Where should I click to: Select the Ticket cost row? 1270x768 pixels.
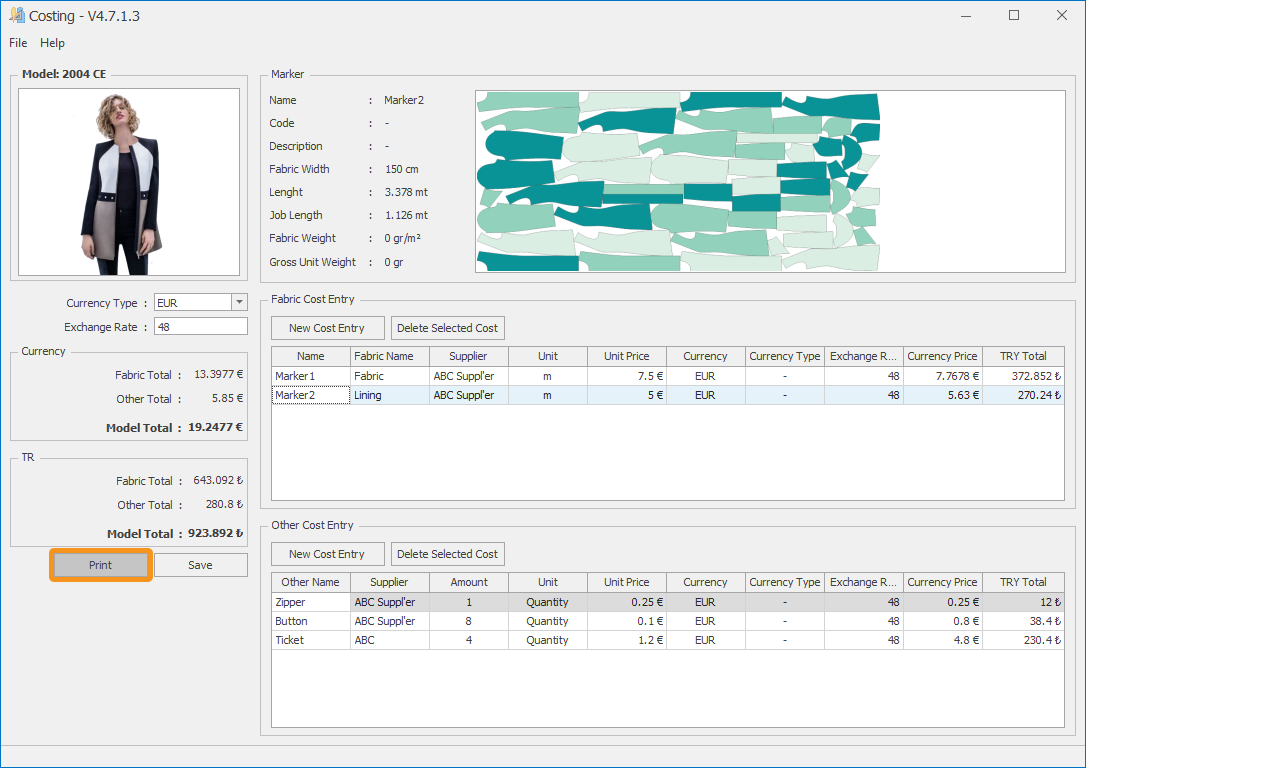pos(310,640)
